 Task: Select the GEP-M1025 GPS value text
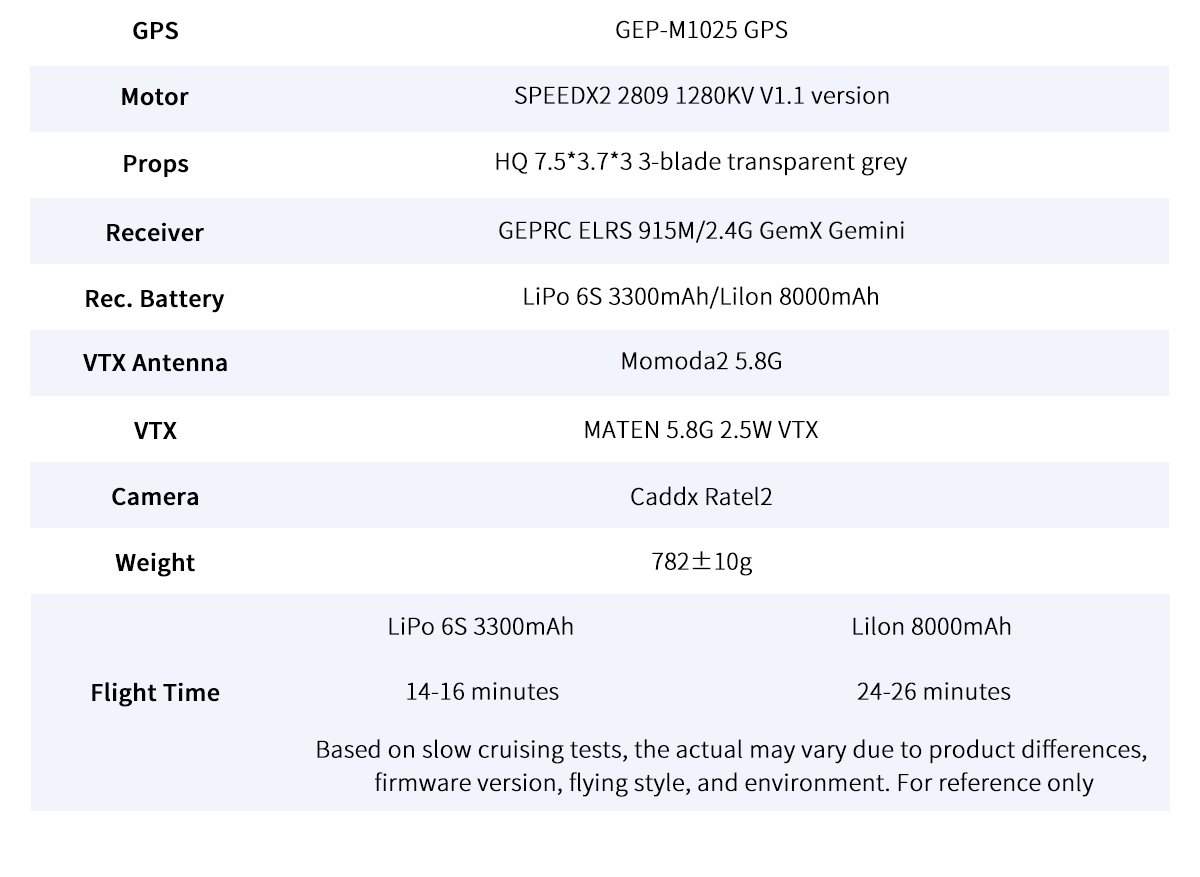tap(701, 30)
